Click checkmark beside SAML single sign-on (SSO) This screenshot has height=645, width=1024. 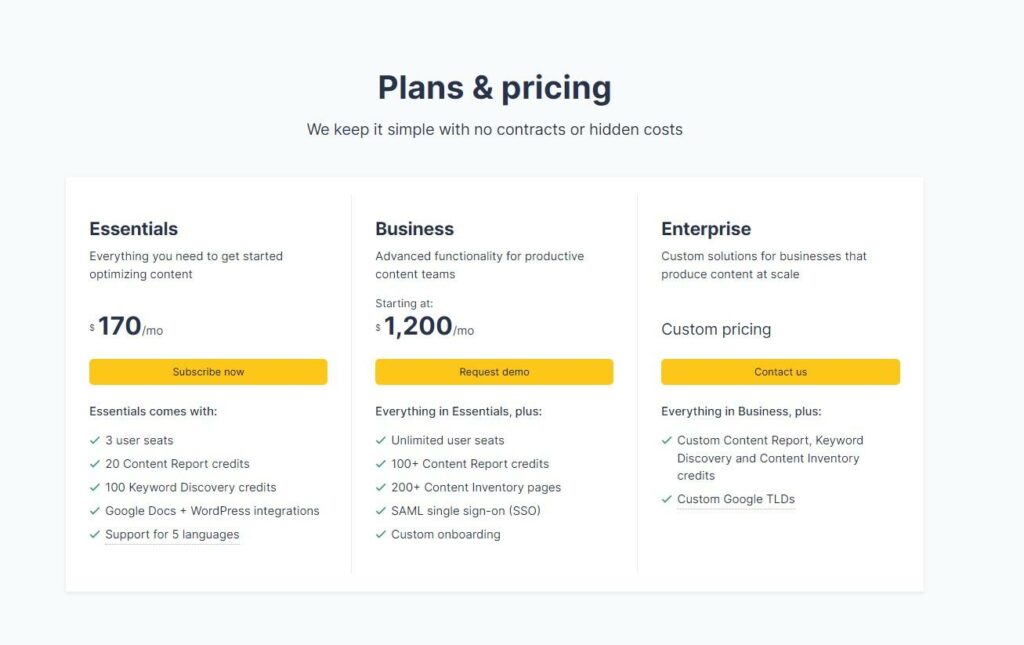[381, 511]
